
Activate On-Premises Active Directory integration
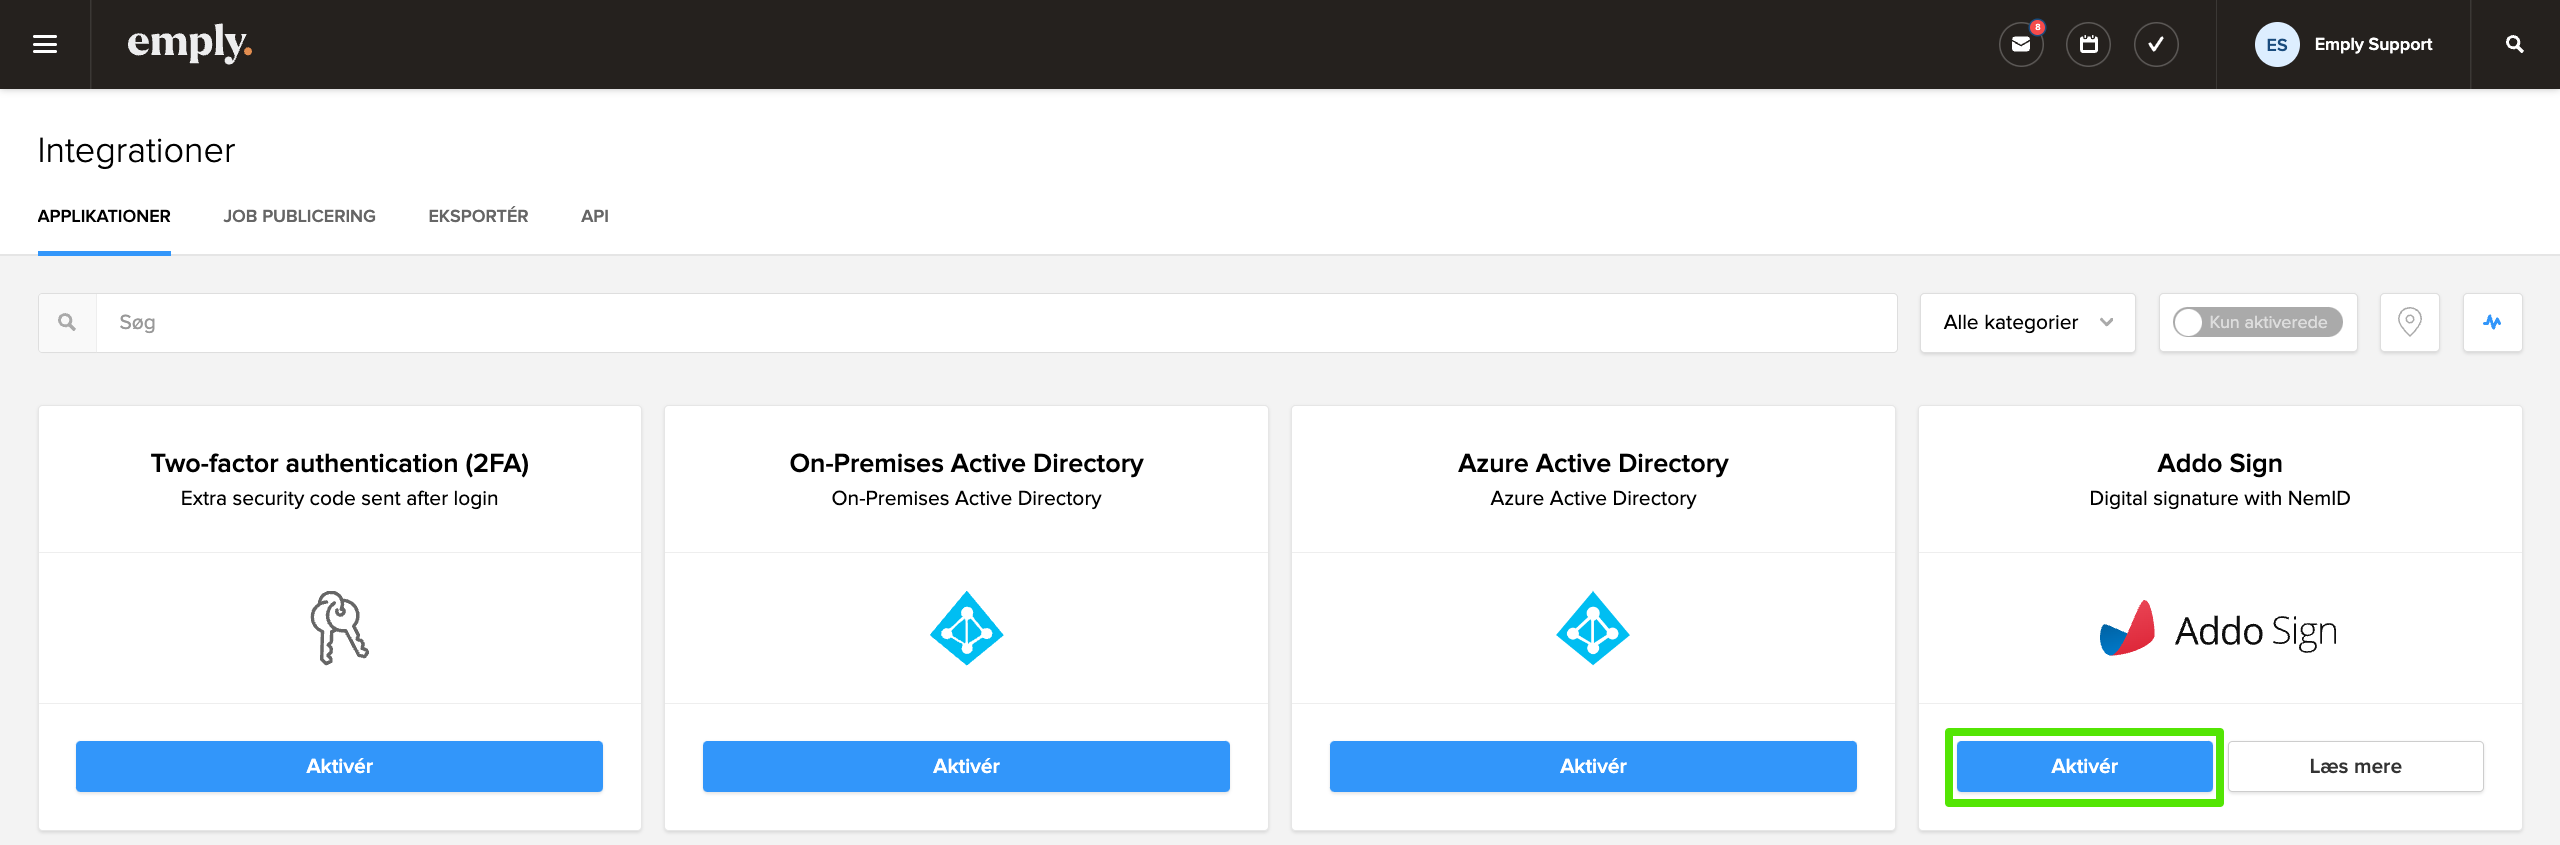[966, 766]
